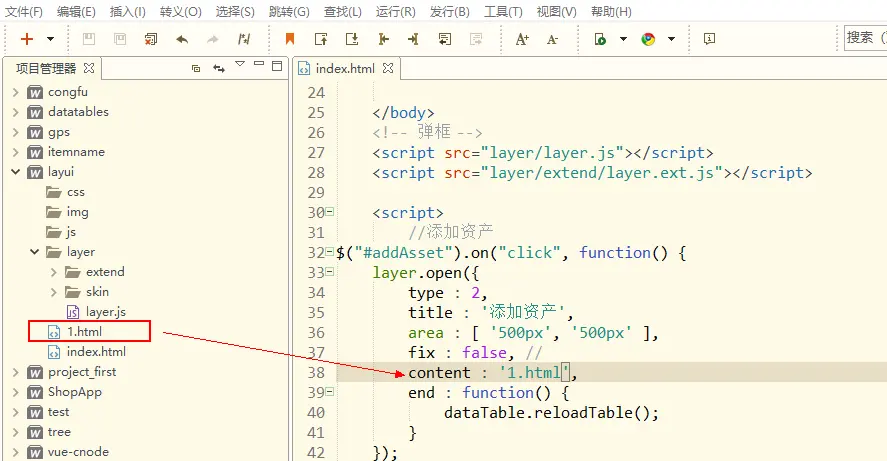Open the 跳转(G) menu
Screen dimensions: 887x461
pyautogui.click(x=289, y=11)
